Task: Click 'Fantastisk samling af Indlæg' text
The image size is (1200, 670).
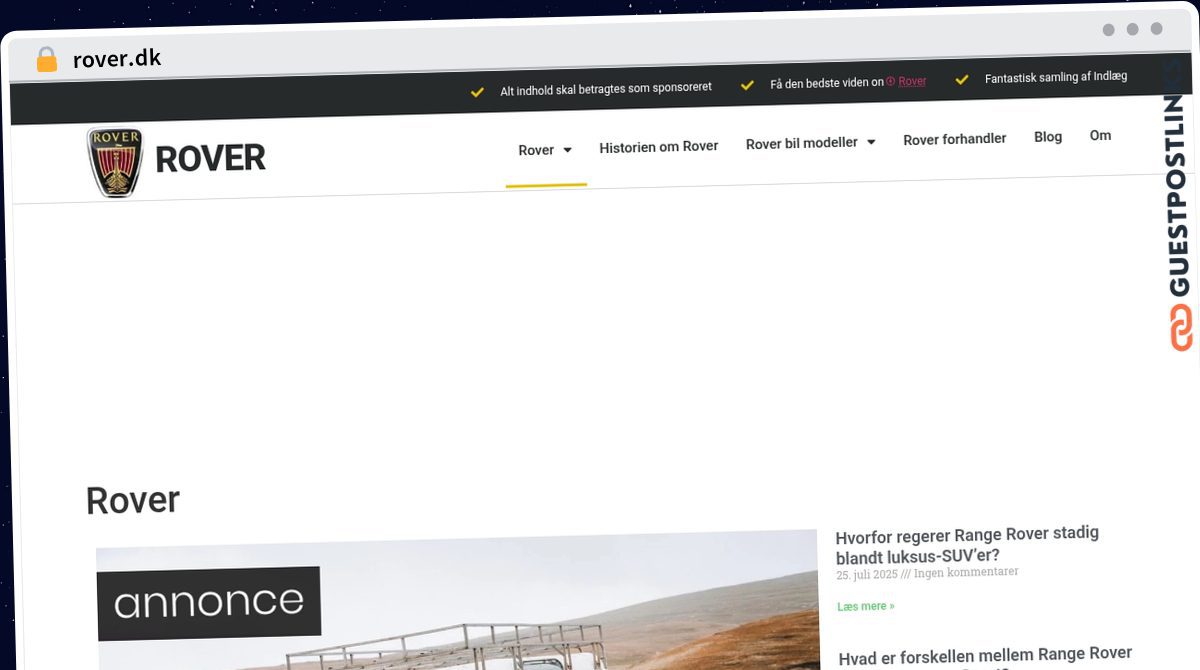Action: point(1056,77)
